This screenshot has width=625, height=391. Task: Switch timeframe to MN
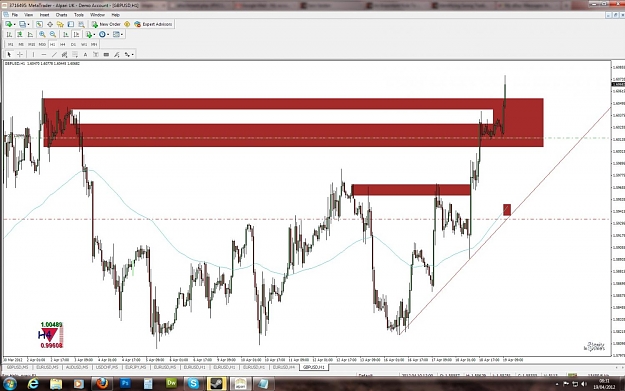coord(94,44)
